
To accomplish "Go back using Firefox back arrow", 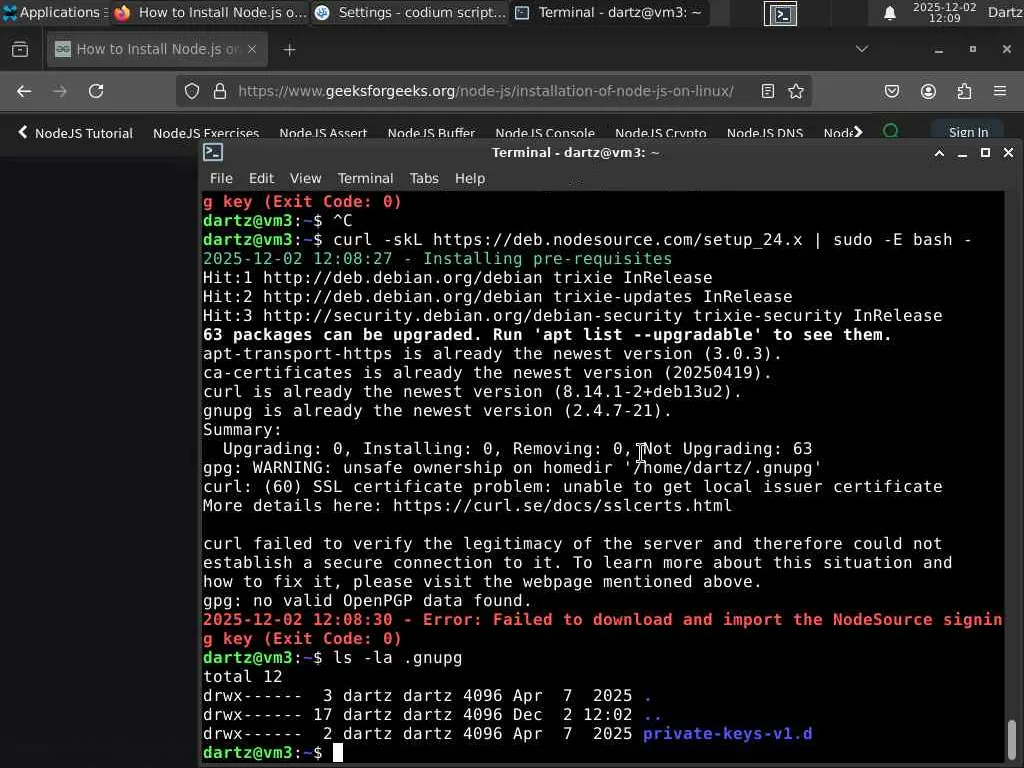I will [24, 91].
